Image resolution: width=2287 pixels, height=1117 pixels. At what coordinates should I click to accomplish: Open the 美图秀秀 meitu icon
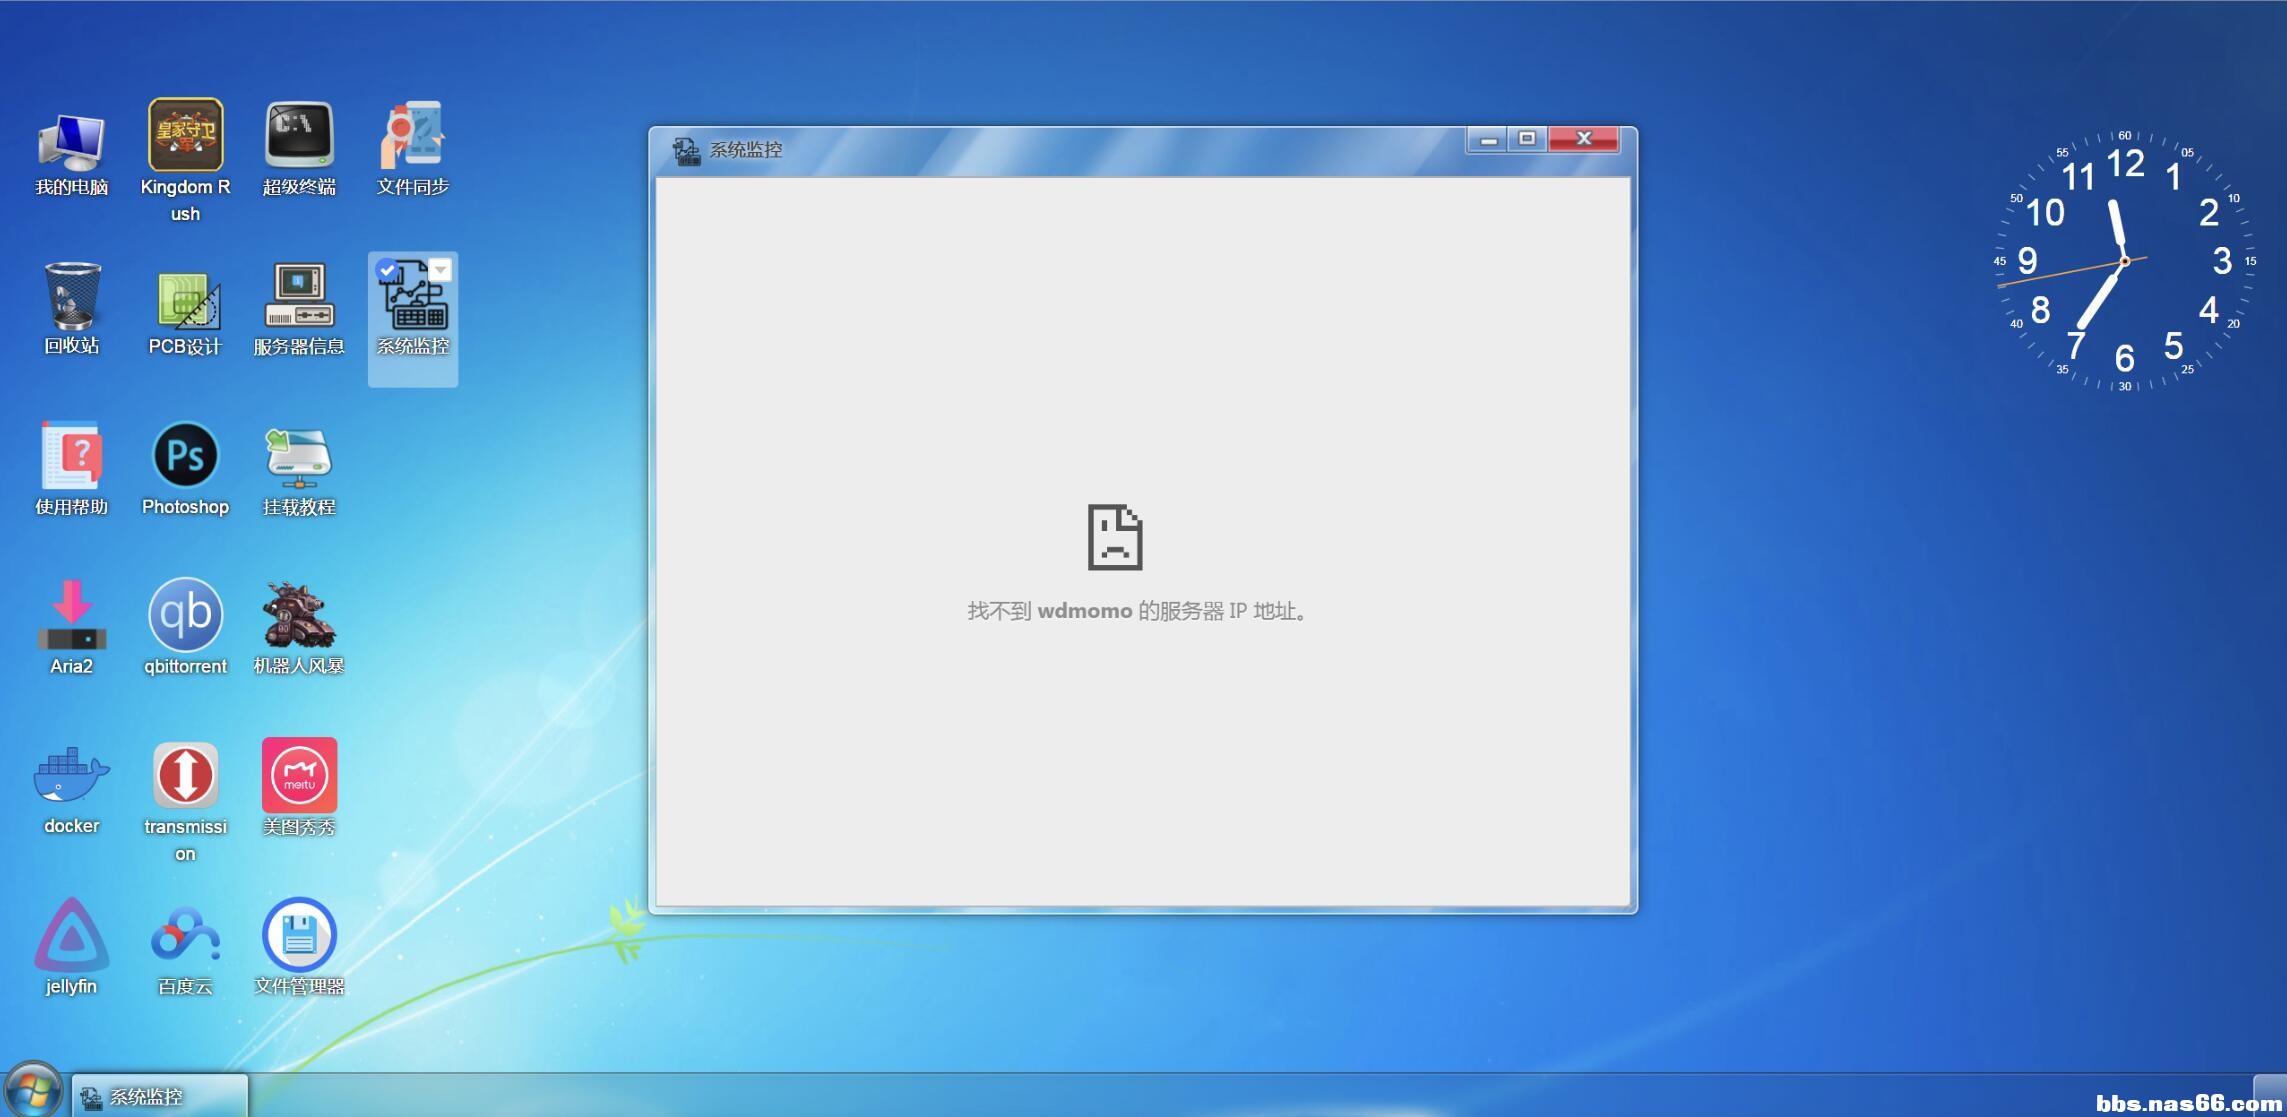tap(298, 775)
